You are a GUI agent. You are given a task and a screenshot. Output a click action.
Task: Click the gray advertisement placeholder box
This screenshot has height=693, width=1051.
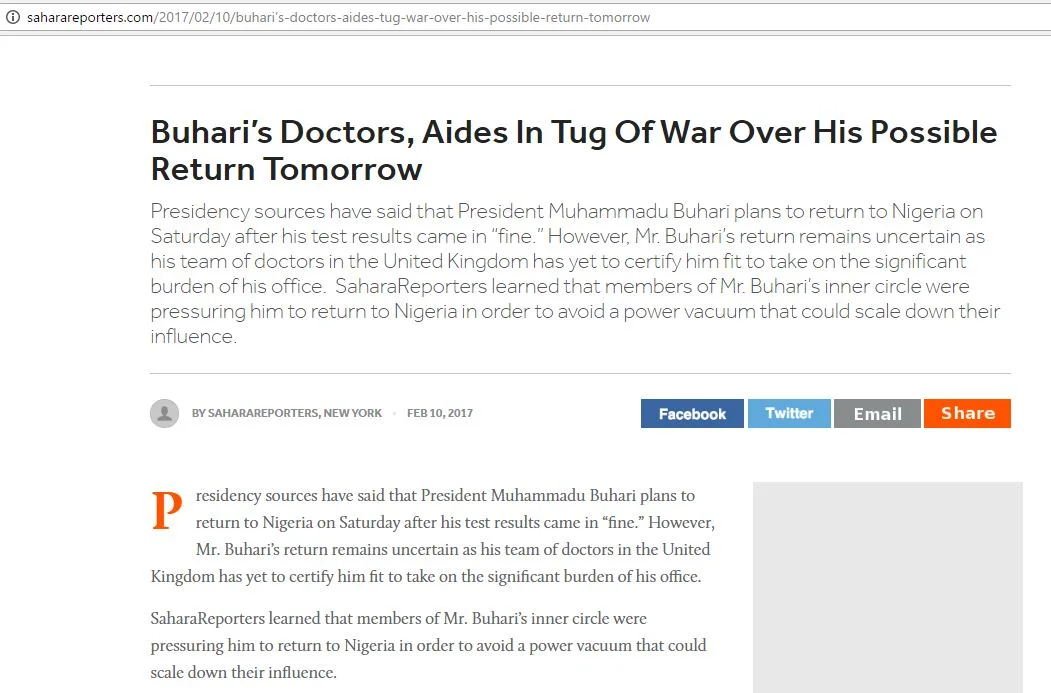click(x=887, y=587)
